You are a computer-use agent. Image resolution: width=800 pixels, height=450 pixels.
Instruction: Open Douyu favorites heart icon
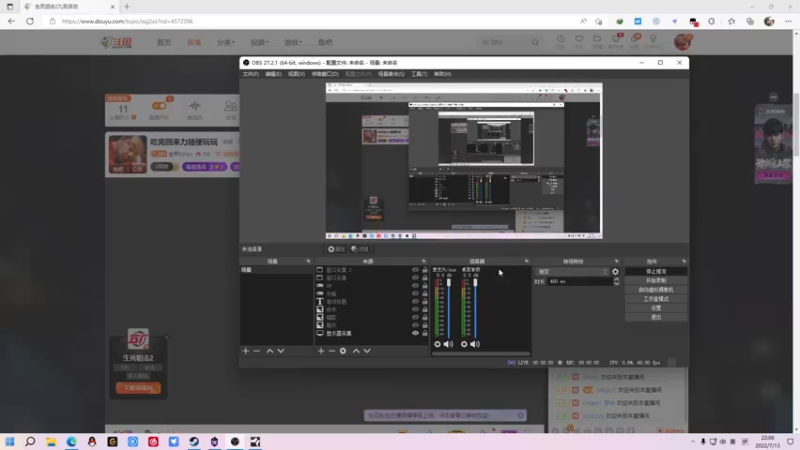click(579, 39)
